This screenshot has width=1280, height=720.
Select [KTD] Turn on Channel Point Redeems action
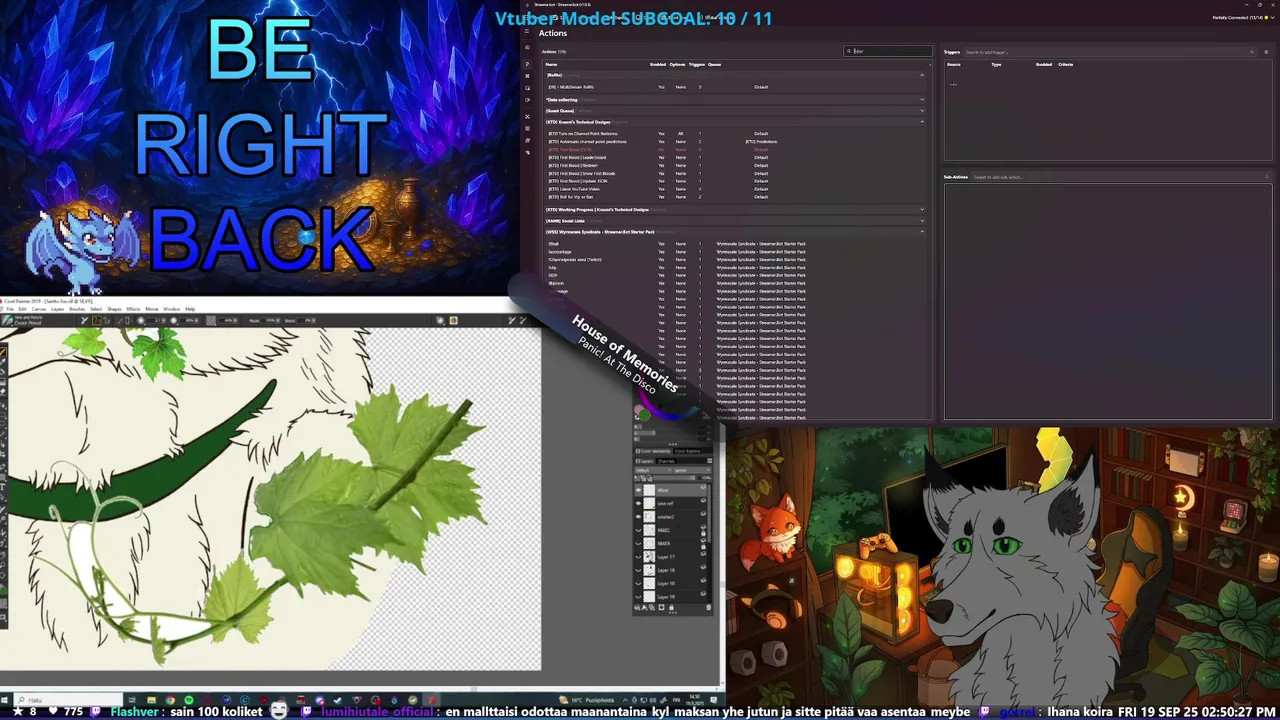click(736, 133)
